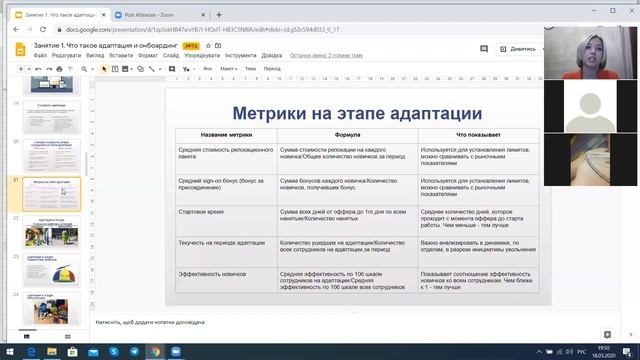
Task: Click the slide title 'Метрики на этапе адаптации'
Action: [x=358, y=113]
